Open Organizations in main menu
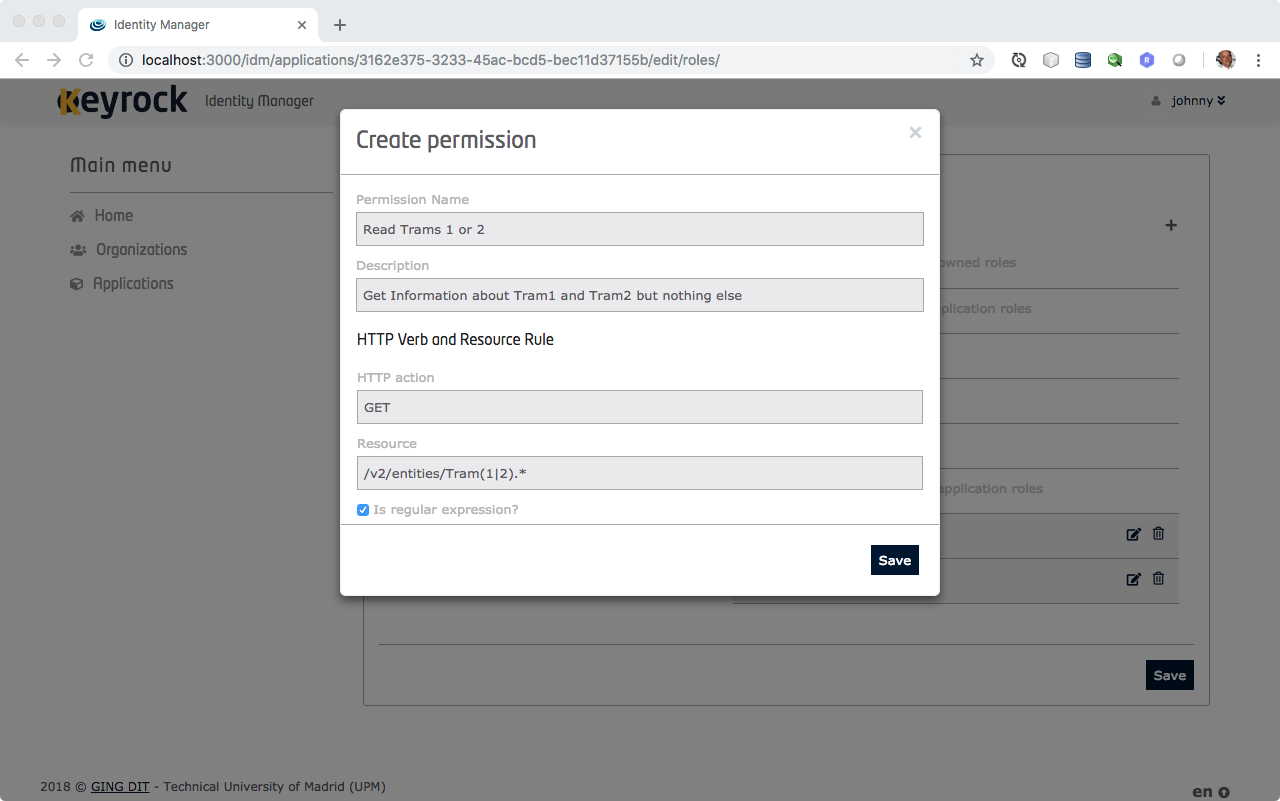This screenshot has height=801, width=1280. coord(141,250)
